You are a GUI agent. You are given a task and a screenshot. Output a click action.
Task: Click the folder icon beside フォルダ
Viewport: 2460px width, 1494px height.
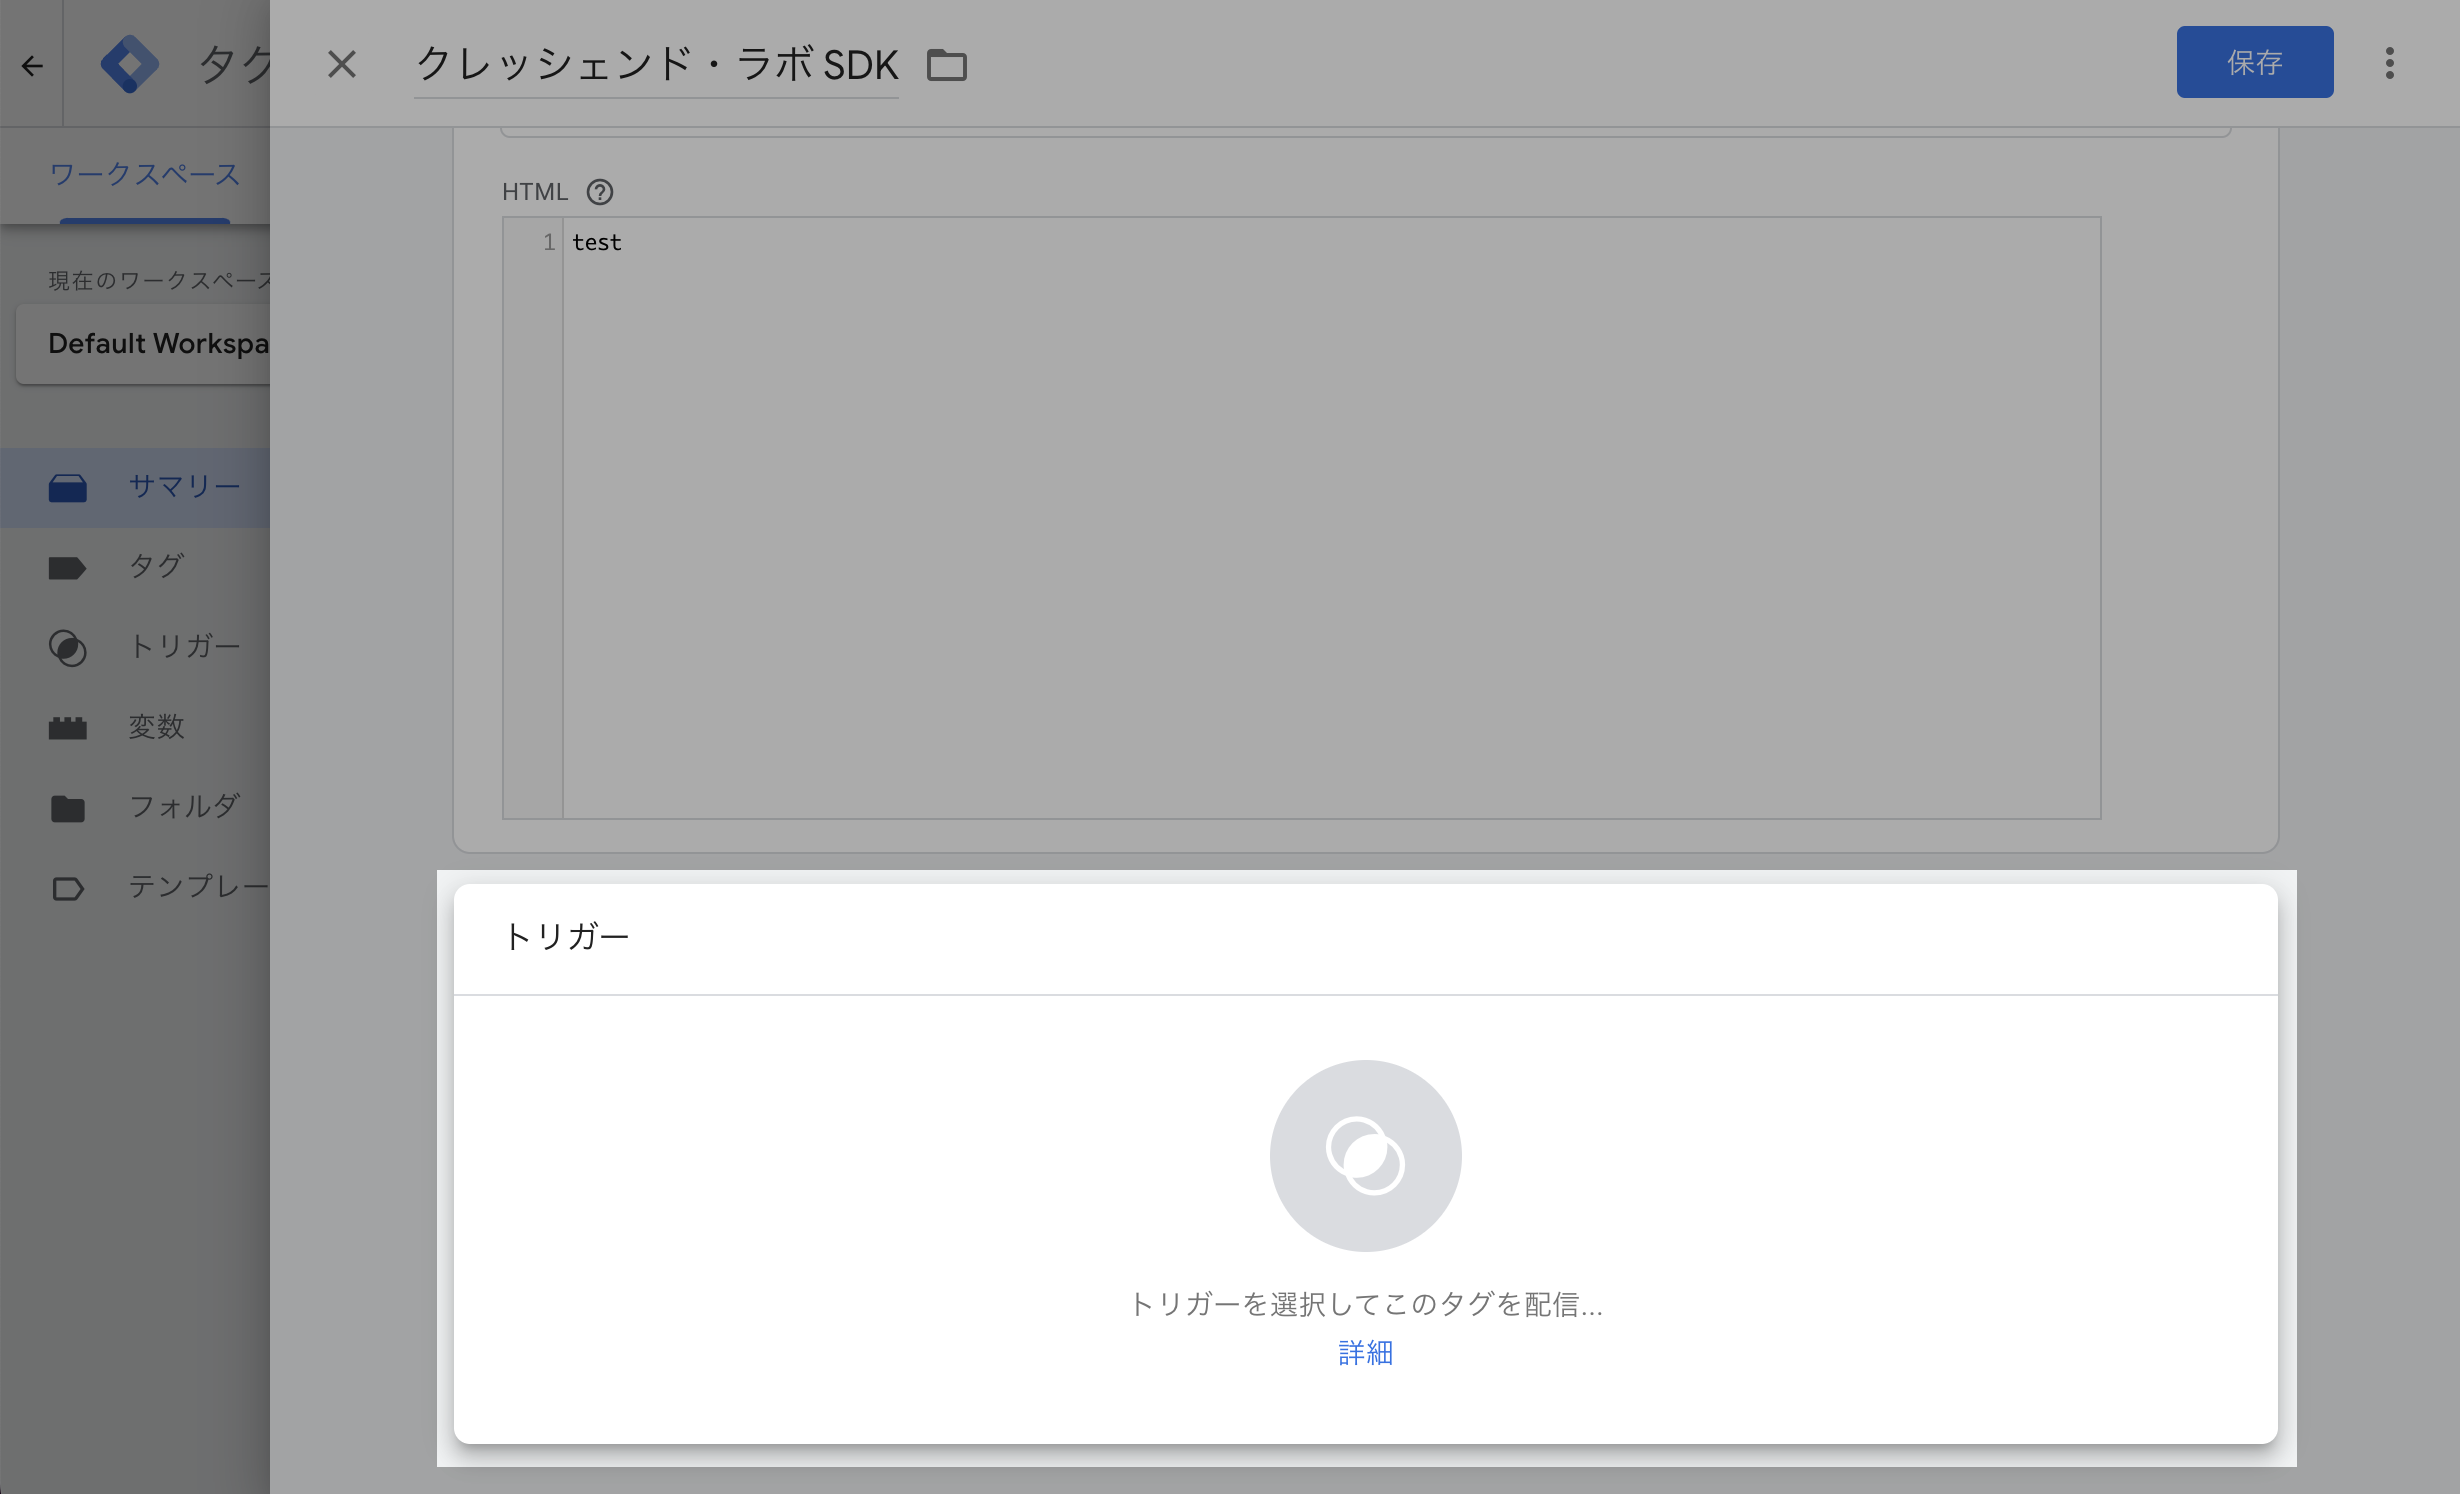point(67,808)
